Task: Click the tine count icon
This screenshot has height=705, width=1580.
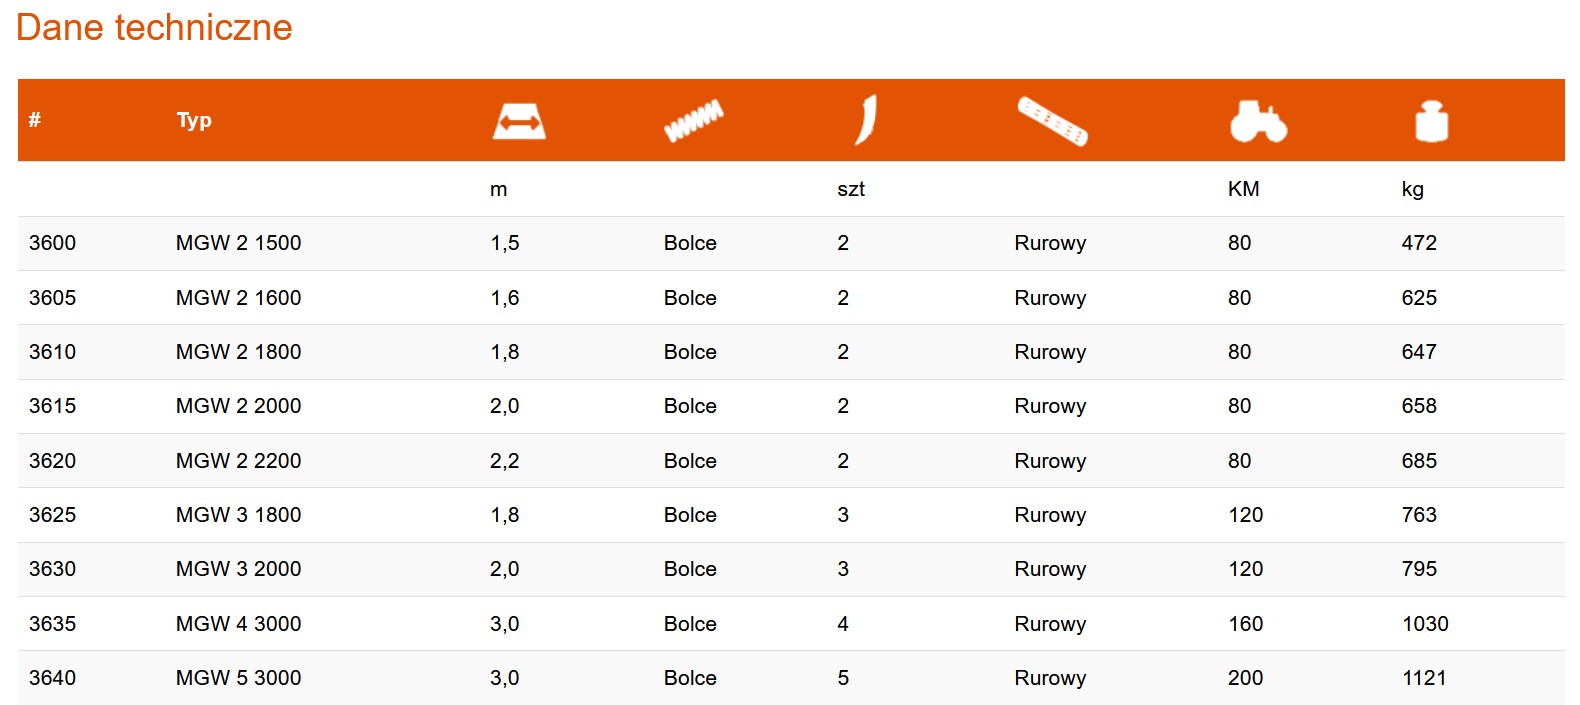Action: (x=866, y=120)
